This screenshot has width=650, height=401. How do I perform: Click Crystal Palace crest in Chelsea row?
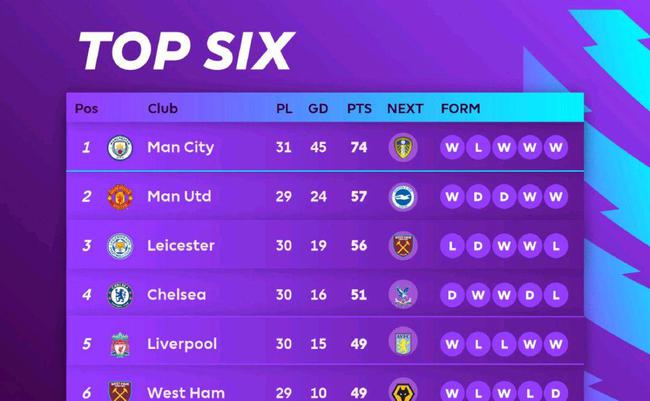click(x=403, y=295)
